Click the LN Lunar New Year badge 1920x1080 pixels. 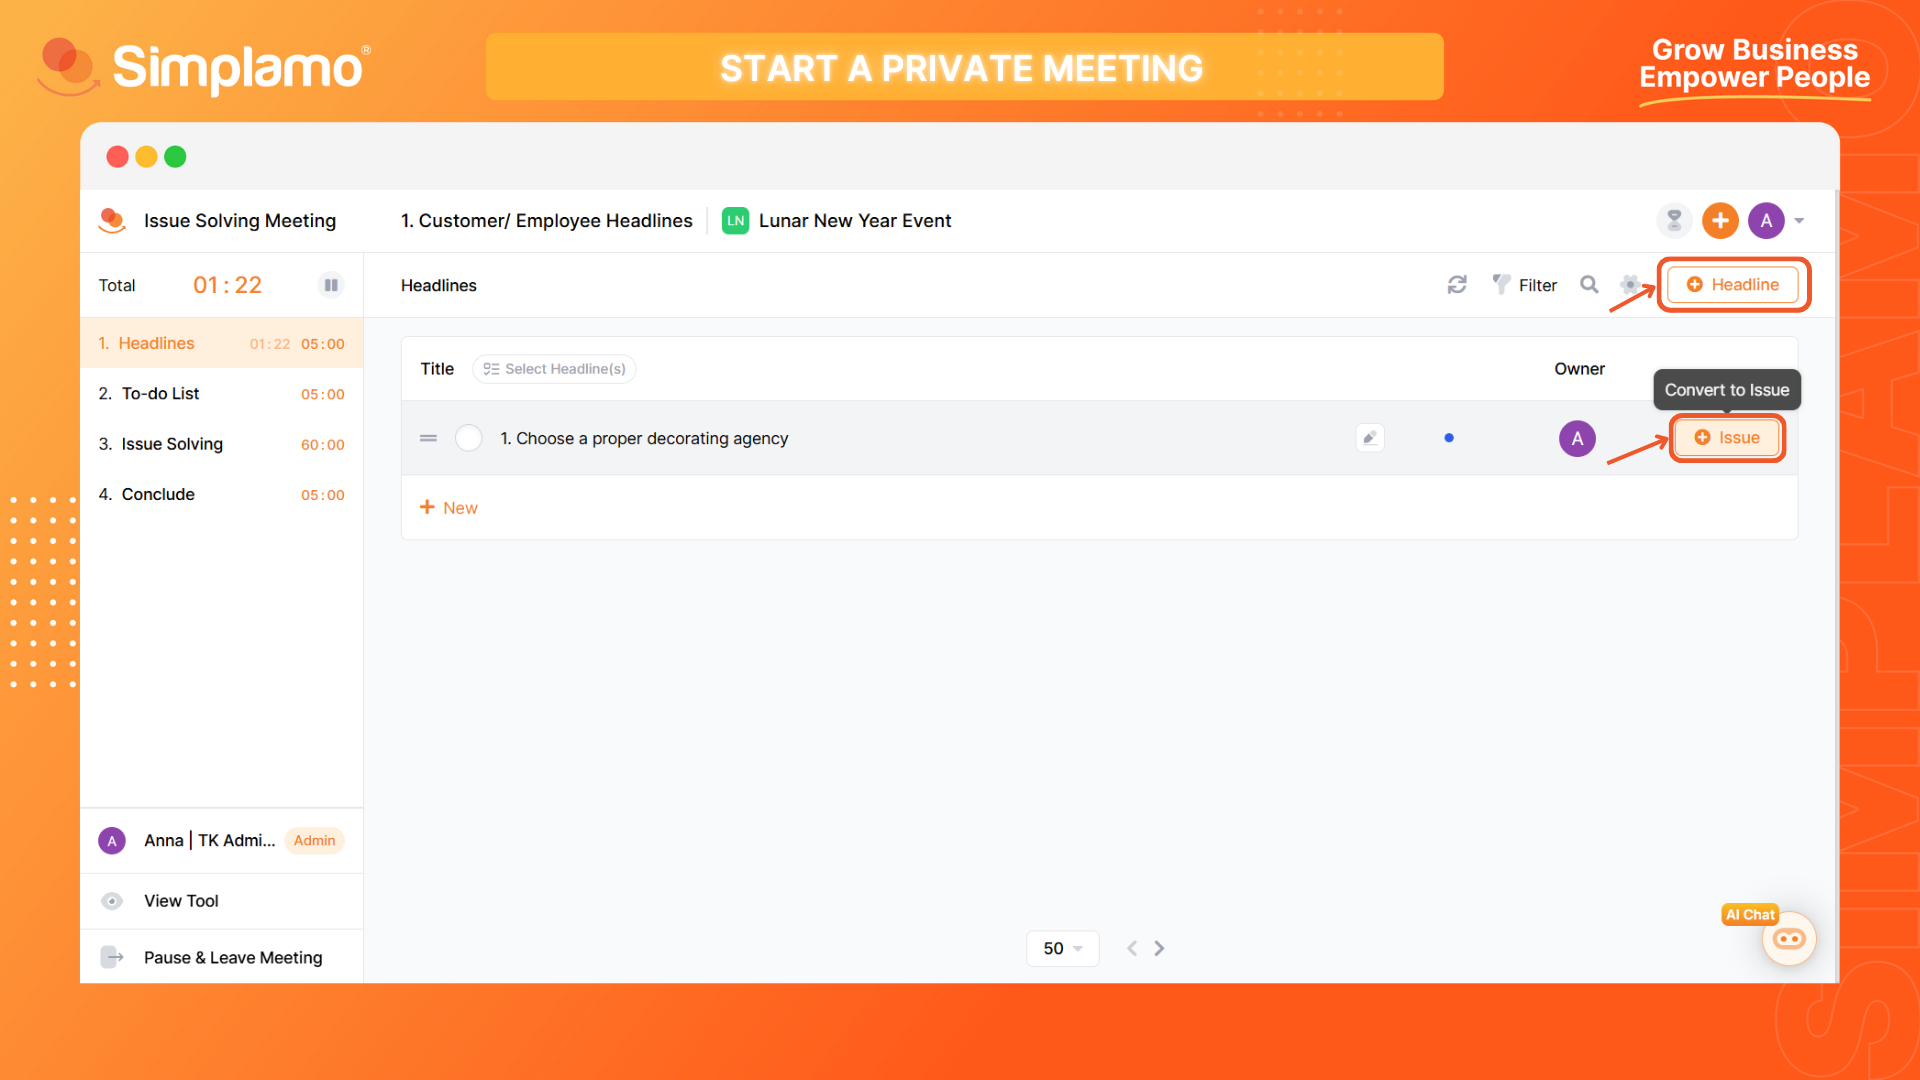pyautogui.click(x=735, y=221)
